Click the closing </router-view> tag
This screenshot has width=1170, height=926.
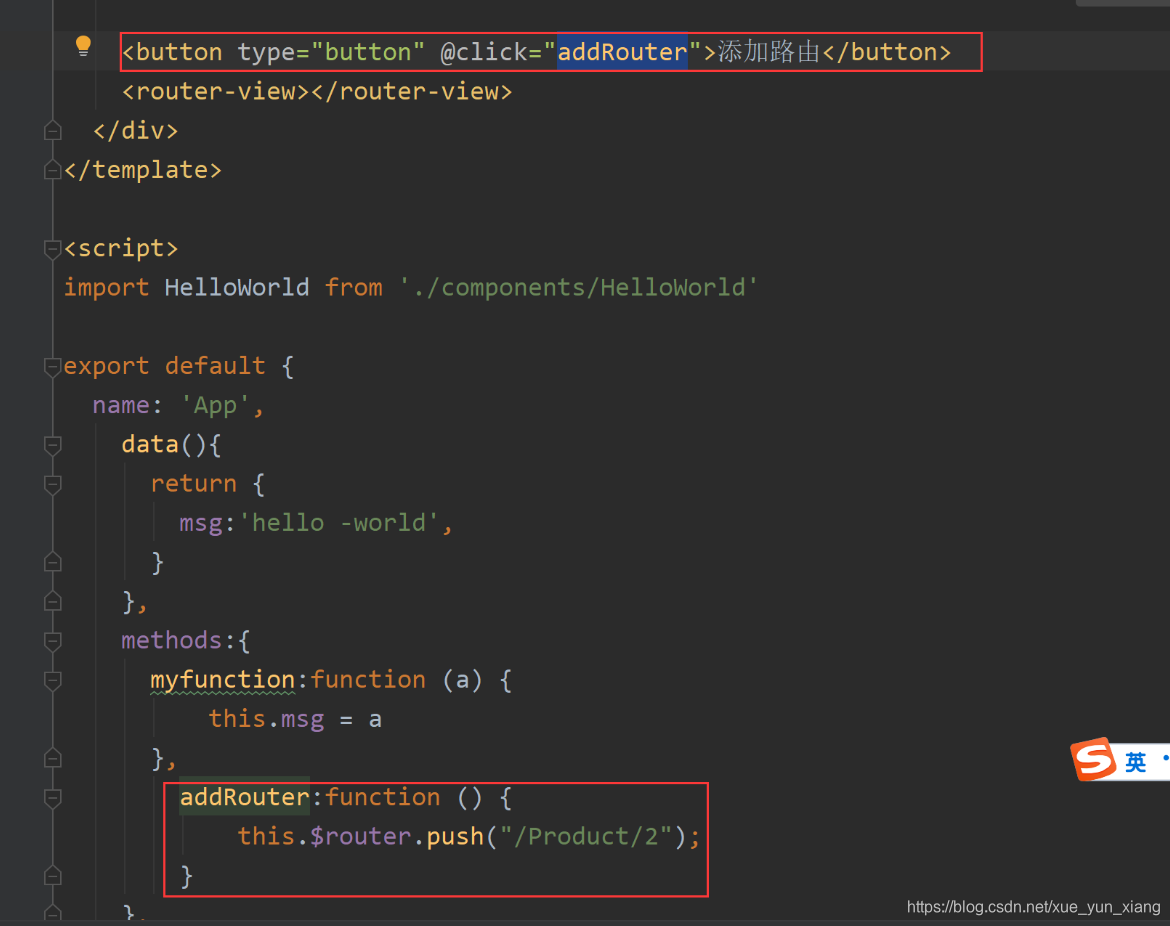click(412, 92)
